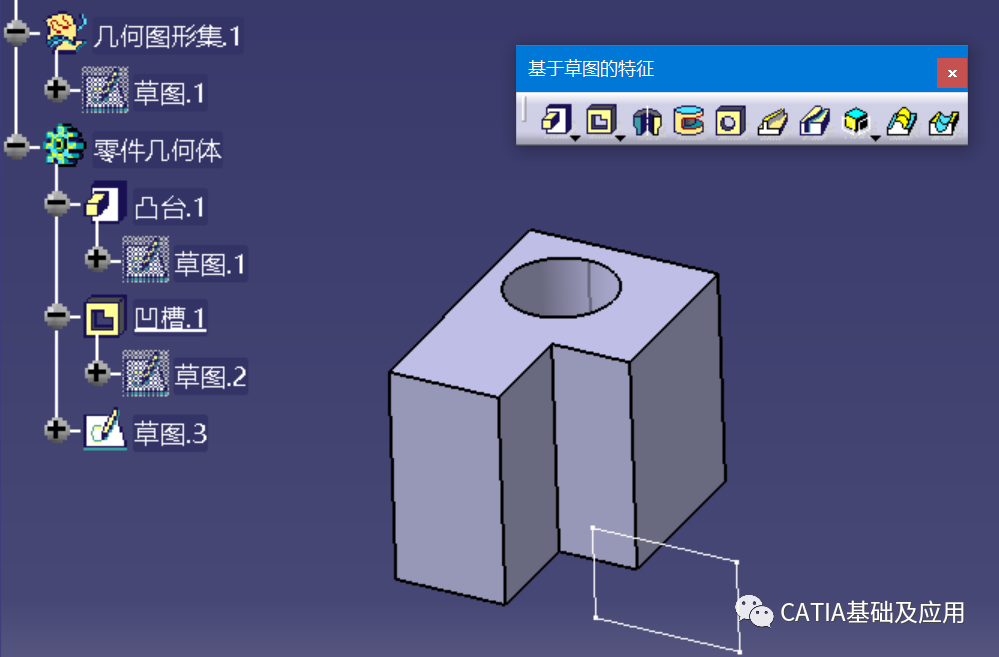Expand the 草图.2 node
Image resolution: width=999 pixels, height=657 pixels.
tap(97, 372)
